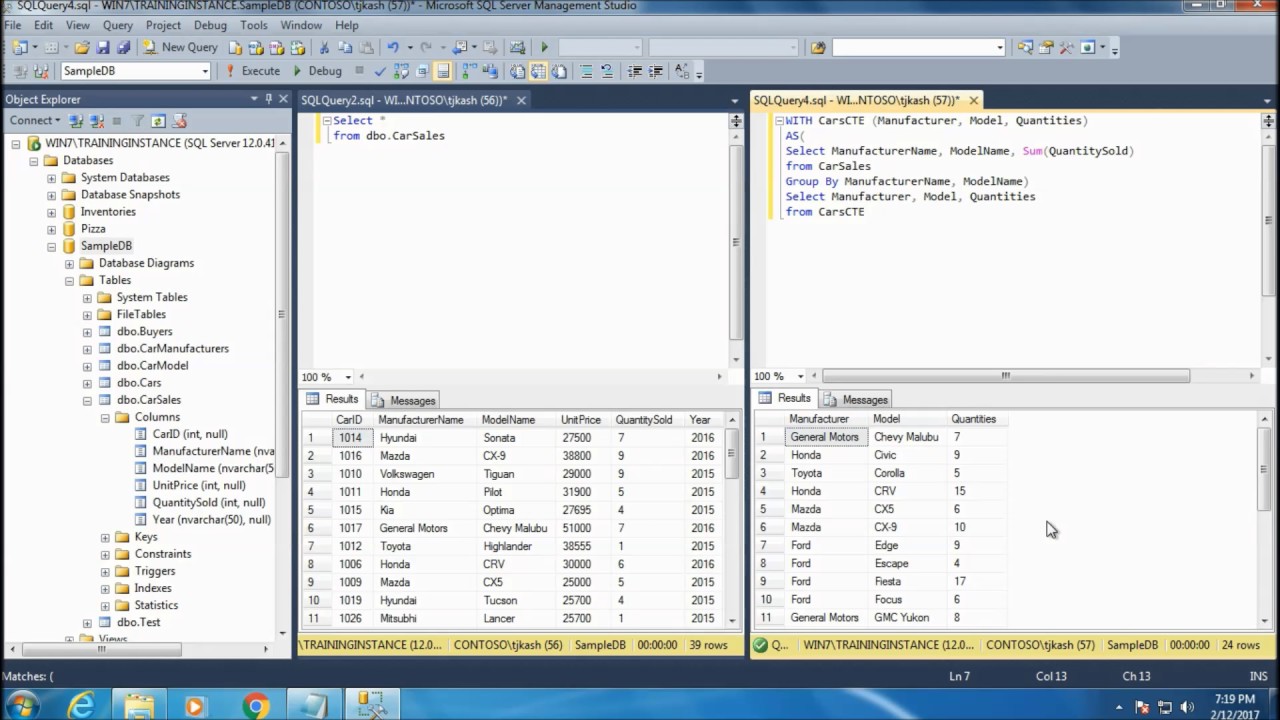This screenshot has height=720, width=1280.
Task: Click the Decrease Indent icon
Action: (x=634, y=71)
